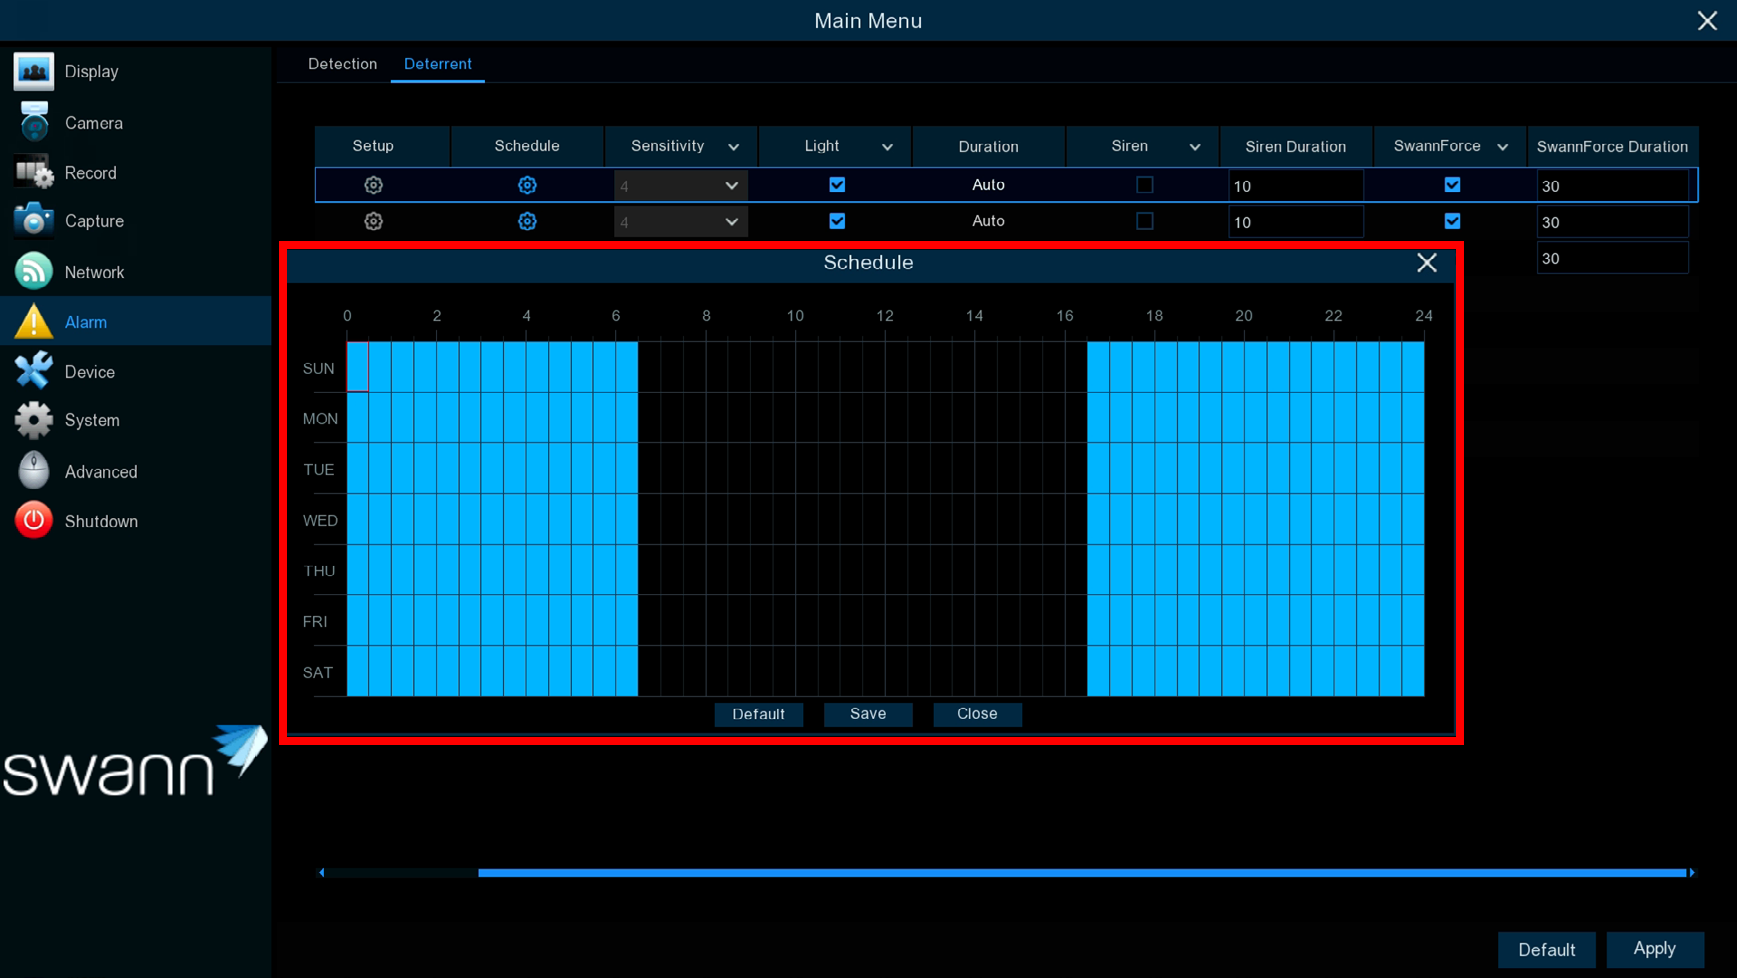Switch to the Detection tab
This screenshot has width=1737, height=978.
click(342, 64)
